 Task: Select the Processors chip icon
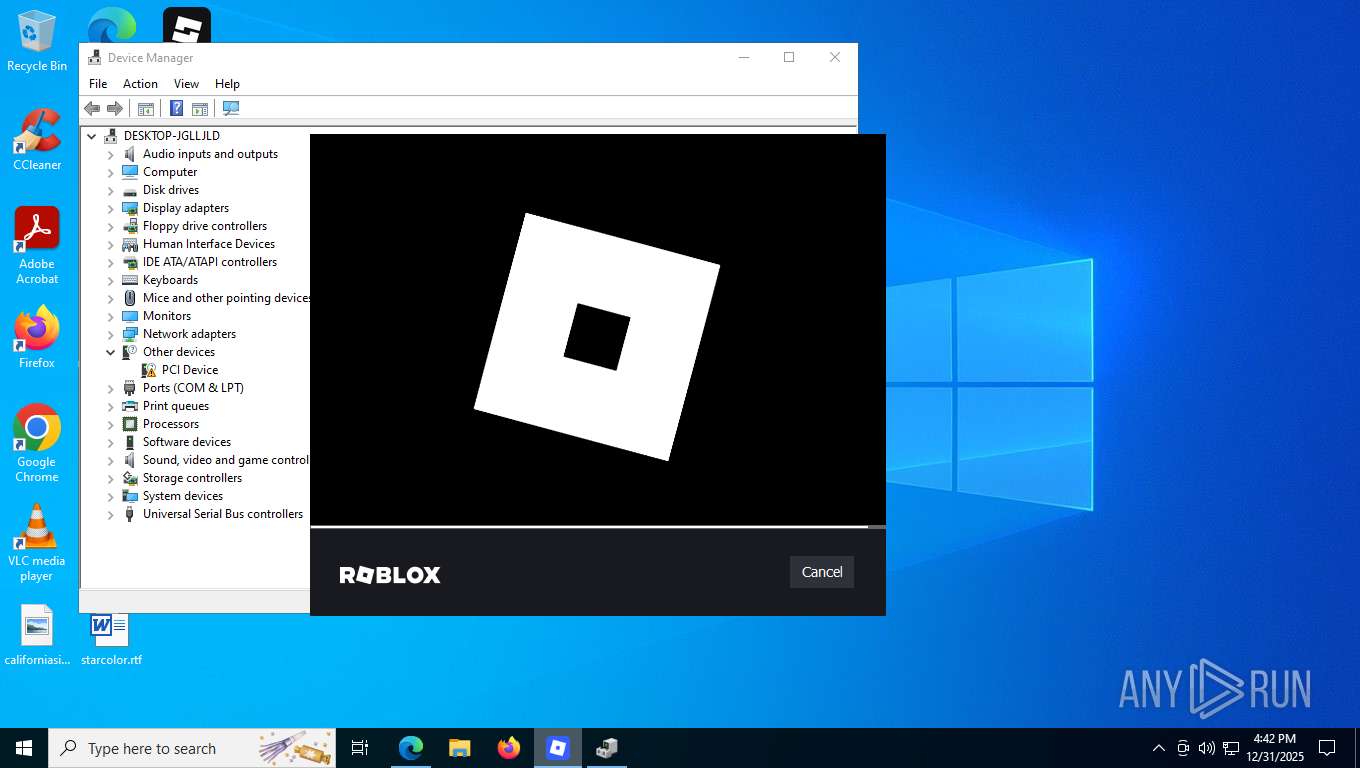click(130, 424)
